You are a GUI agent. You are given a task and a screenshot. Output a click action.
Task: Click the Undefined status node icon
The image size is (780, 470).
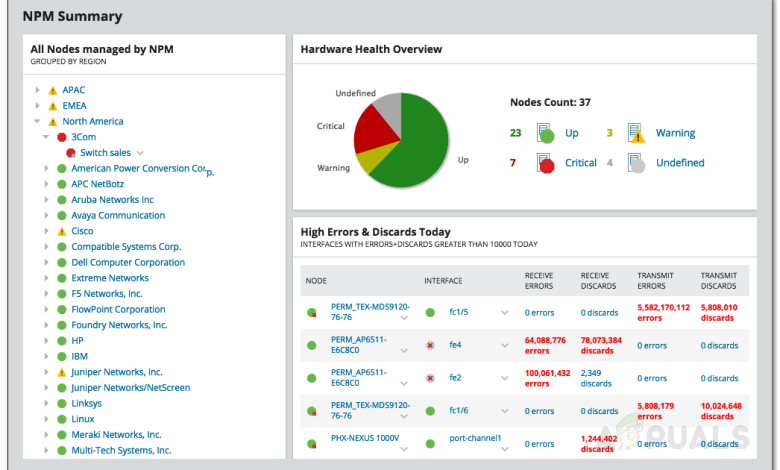[636, 163]
